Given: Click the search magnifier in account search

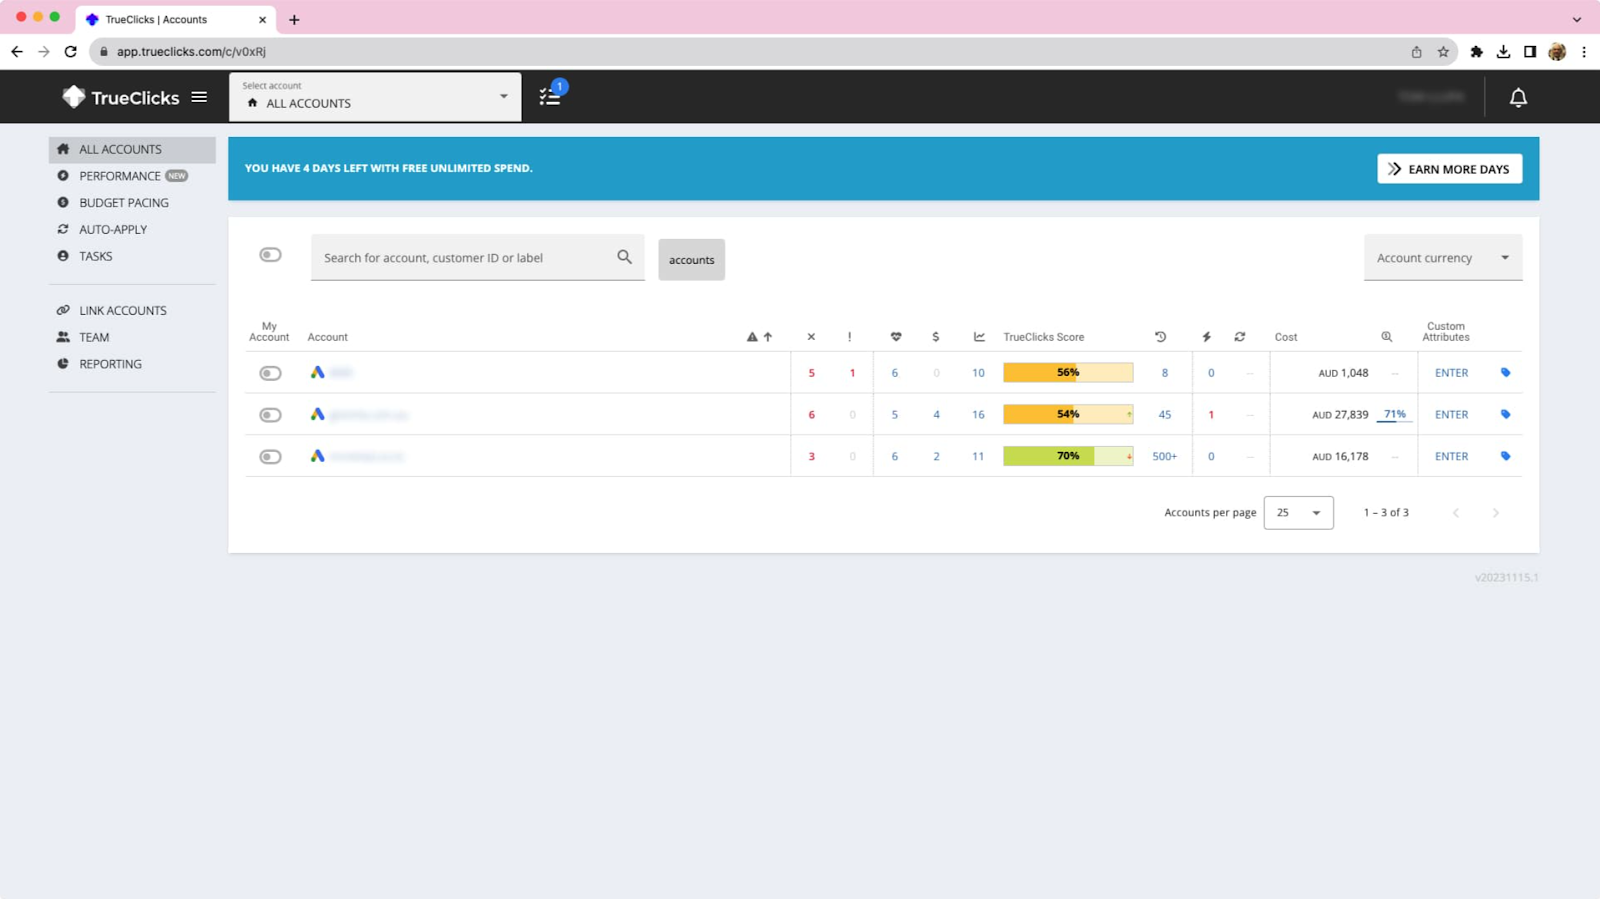Looking at the screenshot, I should coord(624,257).
